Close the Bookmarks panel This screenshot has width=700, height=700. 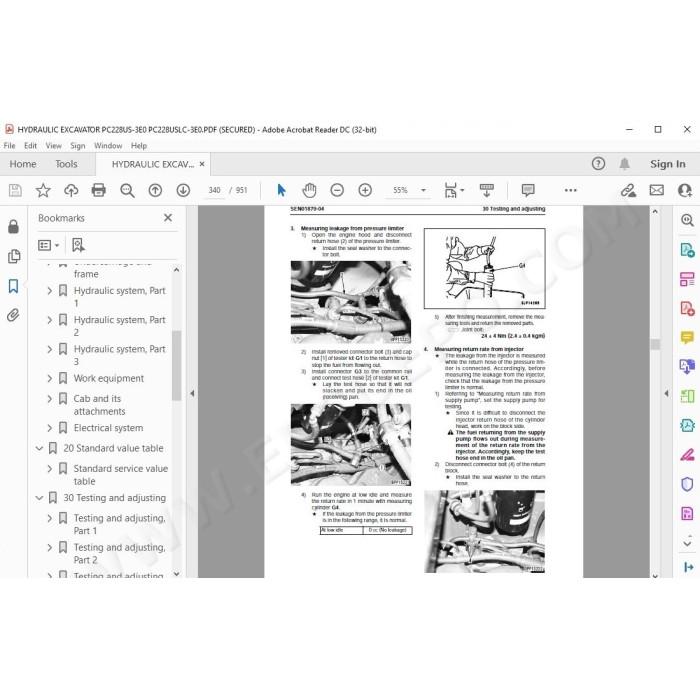tap(168, 218)
